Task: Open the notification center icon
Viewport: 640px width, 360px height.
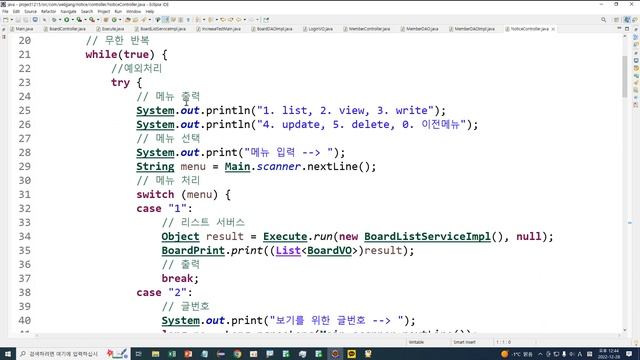Action: 629,354
